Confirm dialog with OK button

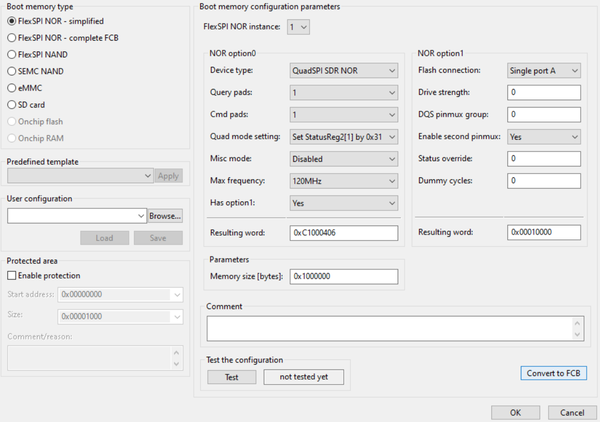pyautogui.click(x=515, y=411)
